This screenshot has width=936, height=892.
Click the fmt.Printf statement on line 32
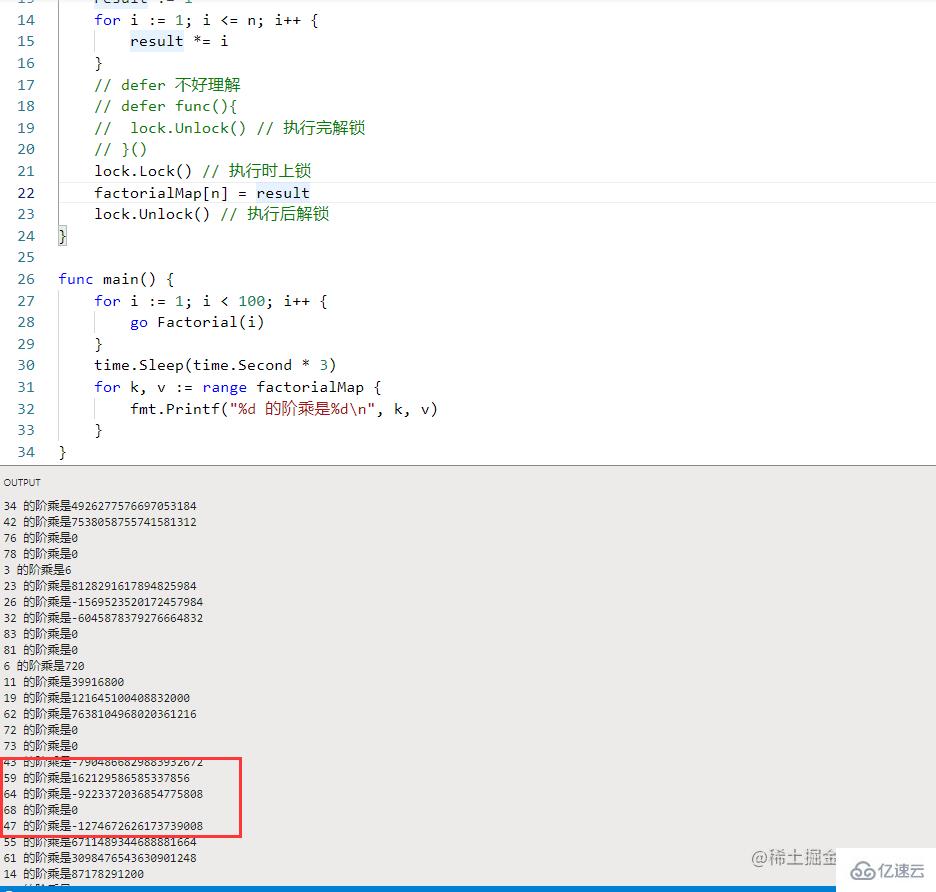pos(284,409)
